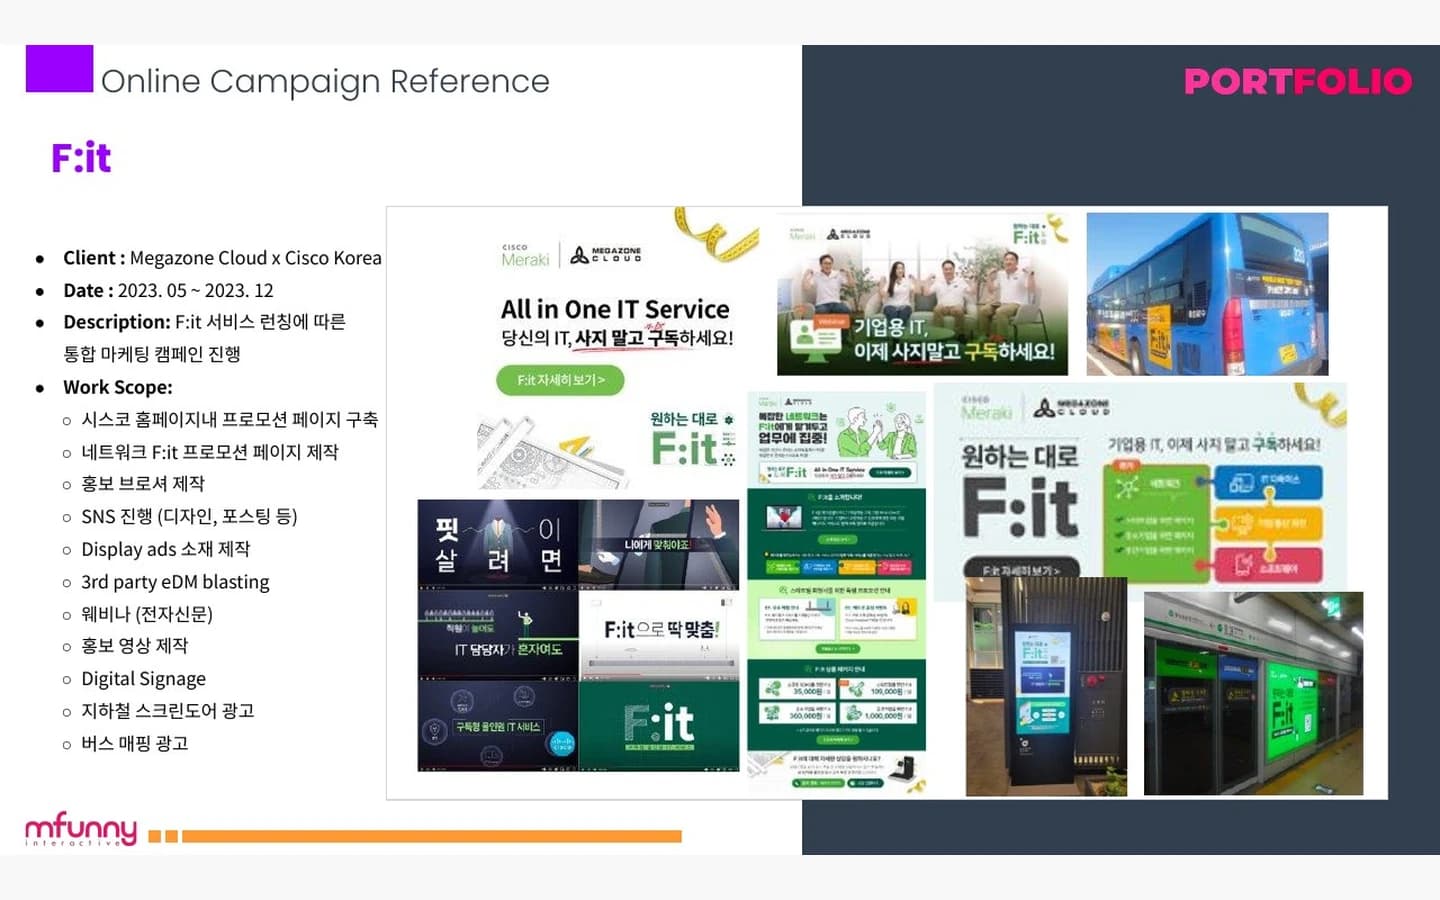Screen dimensions: 1440x900
Task: Open the group photo '기업용 IT' banner
Action: pos(922,294)
